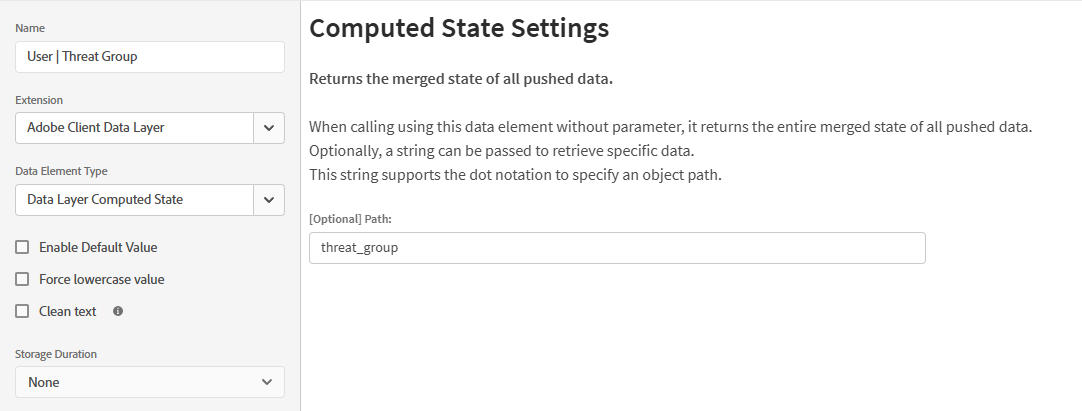Click the chevron arrow in Storage Duration select
1082x411 pixels.
267,382
